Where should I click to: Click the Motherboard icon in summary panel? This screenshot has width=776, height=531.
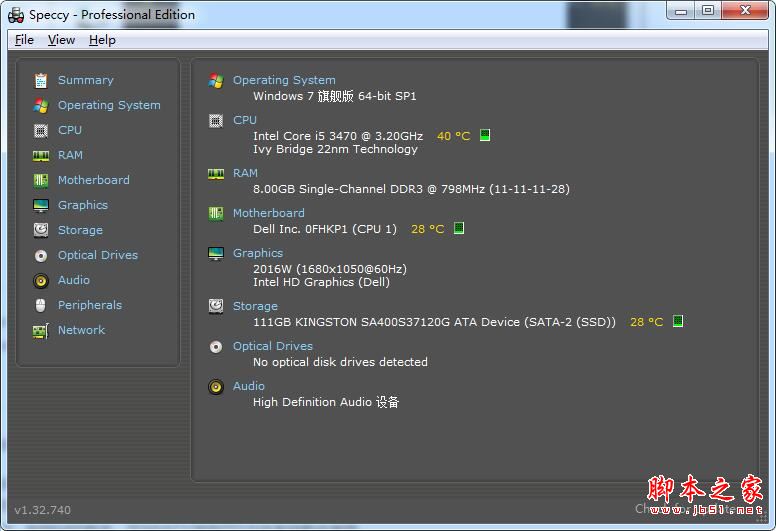point(216,214)
